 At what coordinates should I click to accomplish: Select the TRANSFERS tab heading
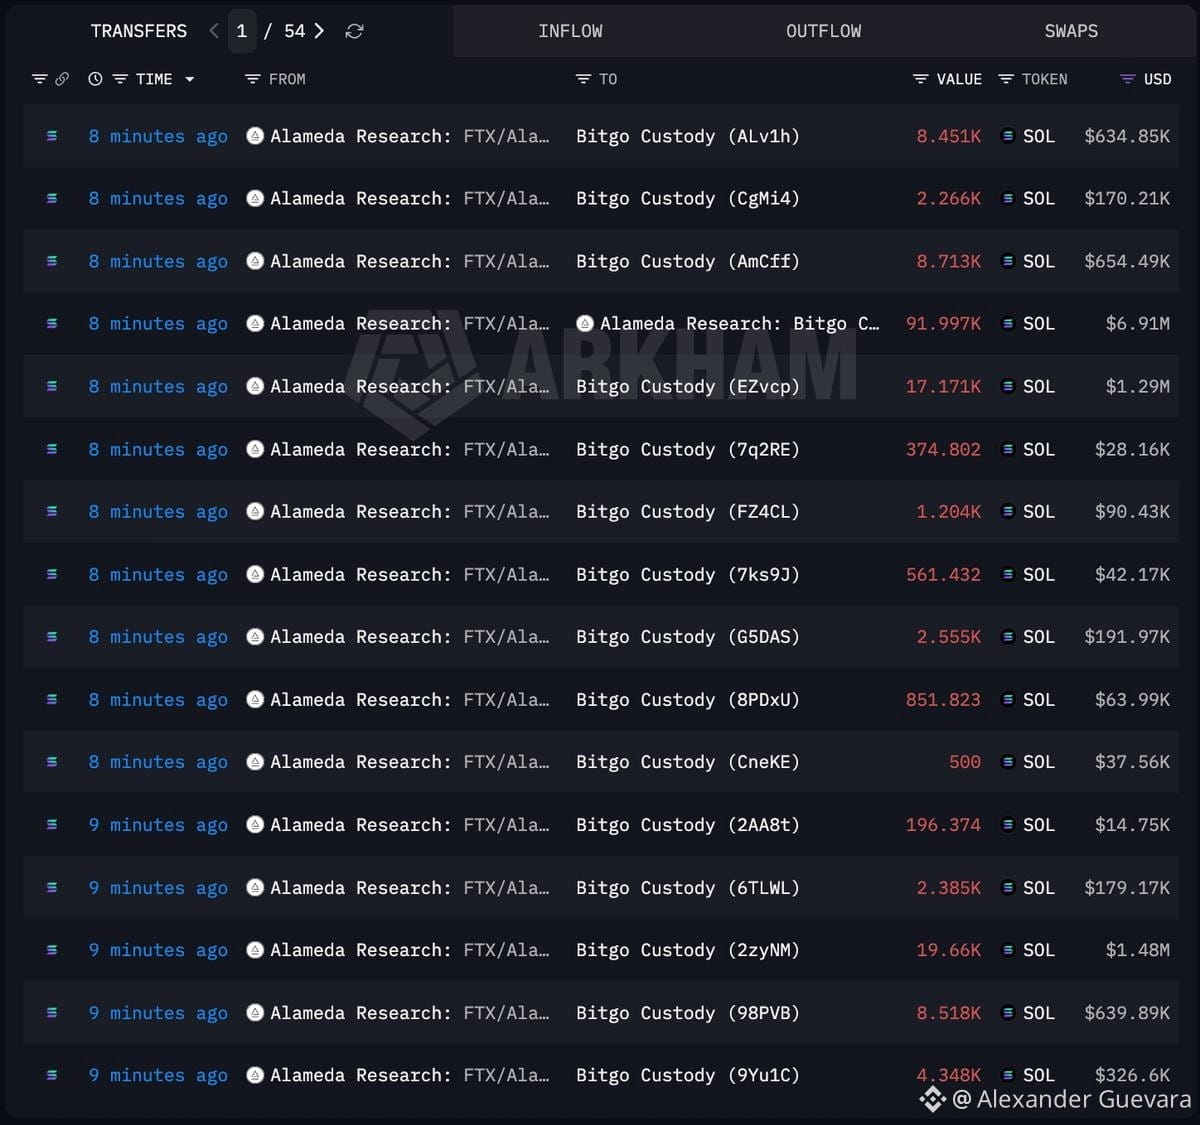tap(139, 31)
